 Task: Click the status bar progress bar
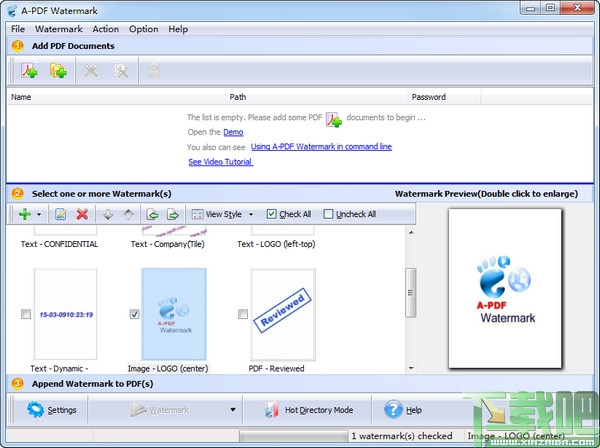[x=293, y=436]
